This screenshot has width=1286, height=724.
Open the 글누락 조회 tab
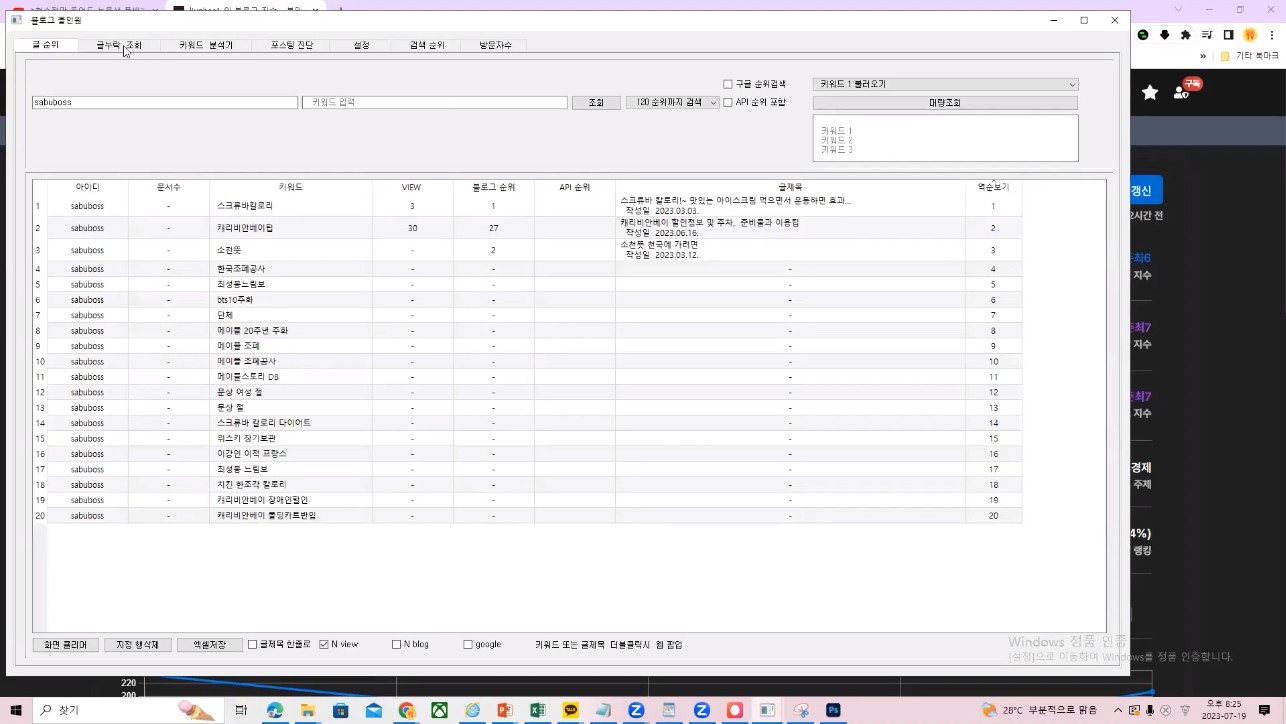(119, 45)
